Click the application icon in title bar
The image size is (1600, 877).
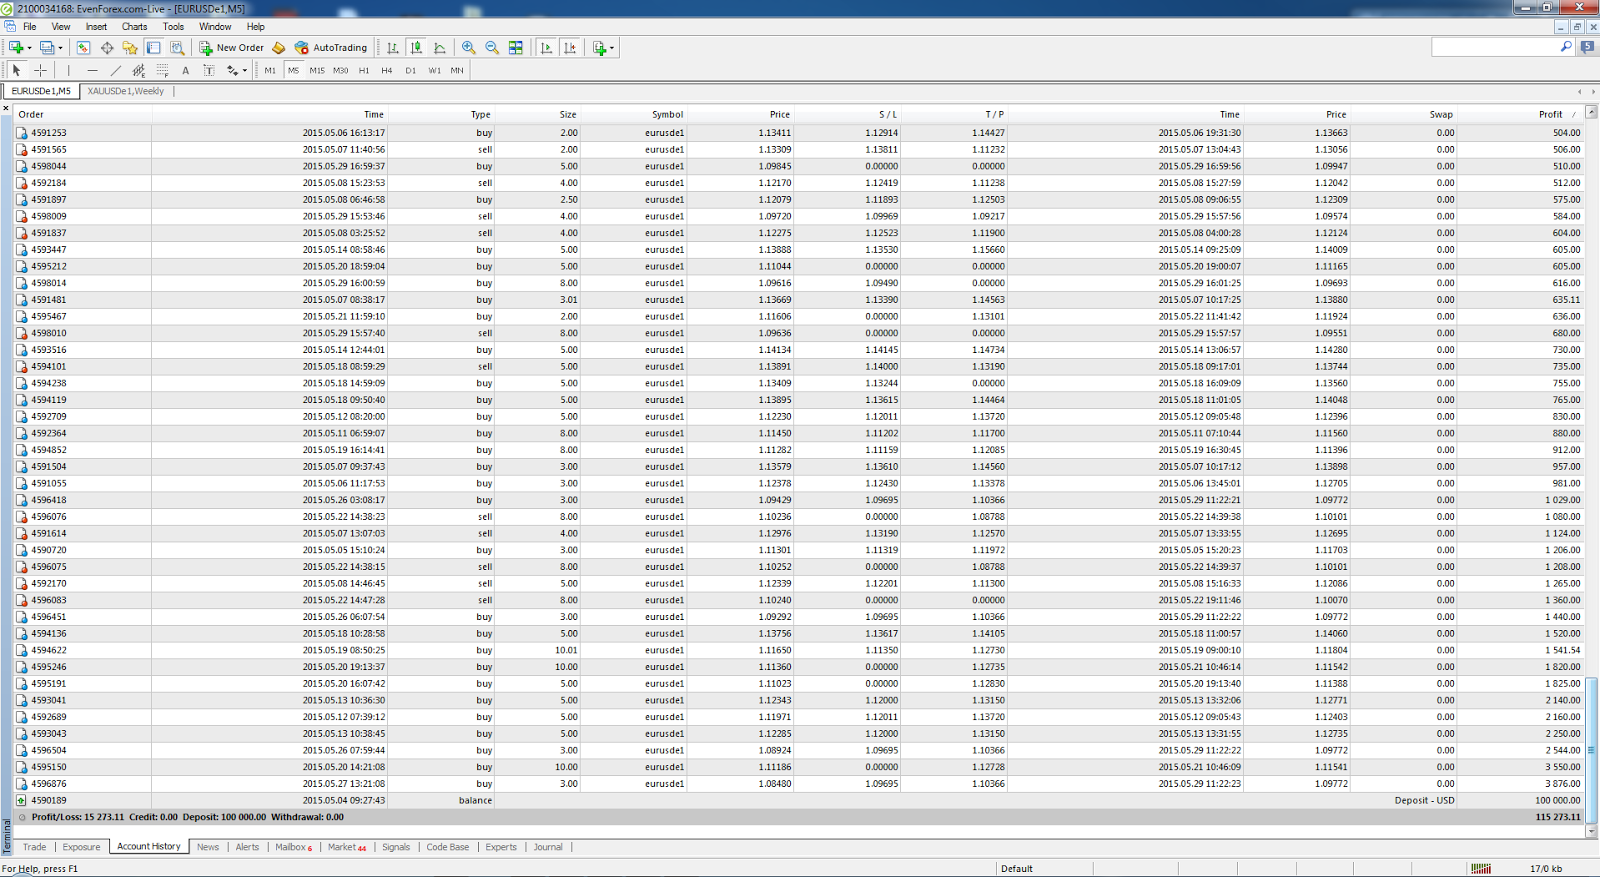tap(7, 8)
